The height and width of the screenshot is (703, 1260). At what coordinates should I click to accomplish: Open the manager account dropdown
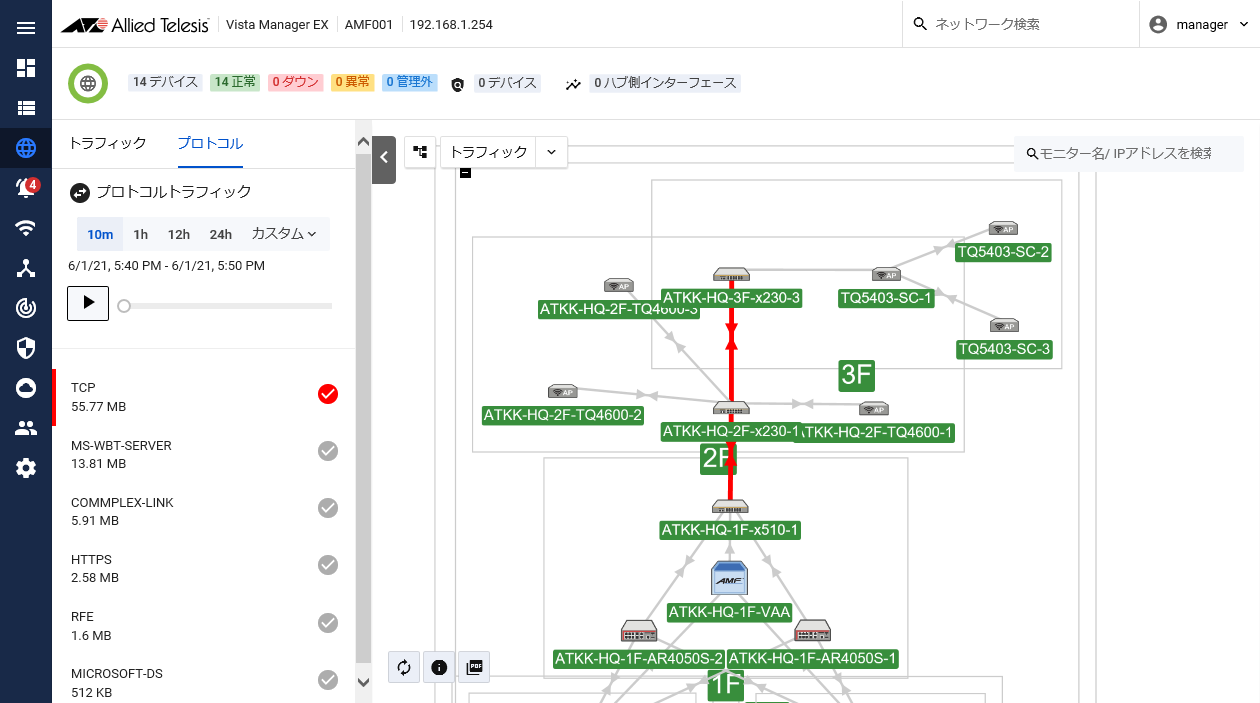(1200, 25)
